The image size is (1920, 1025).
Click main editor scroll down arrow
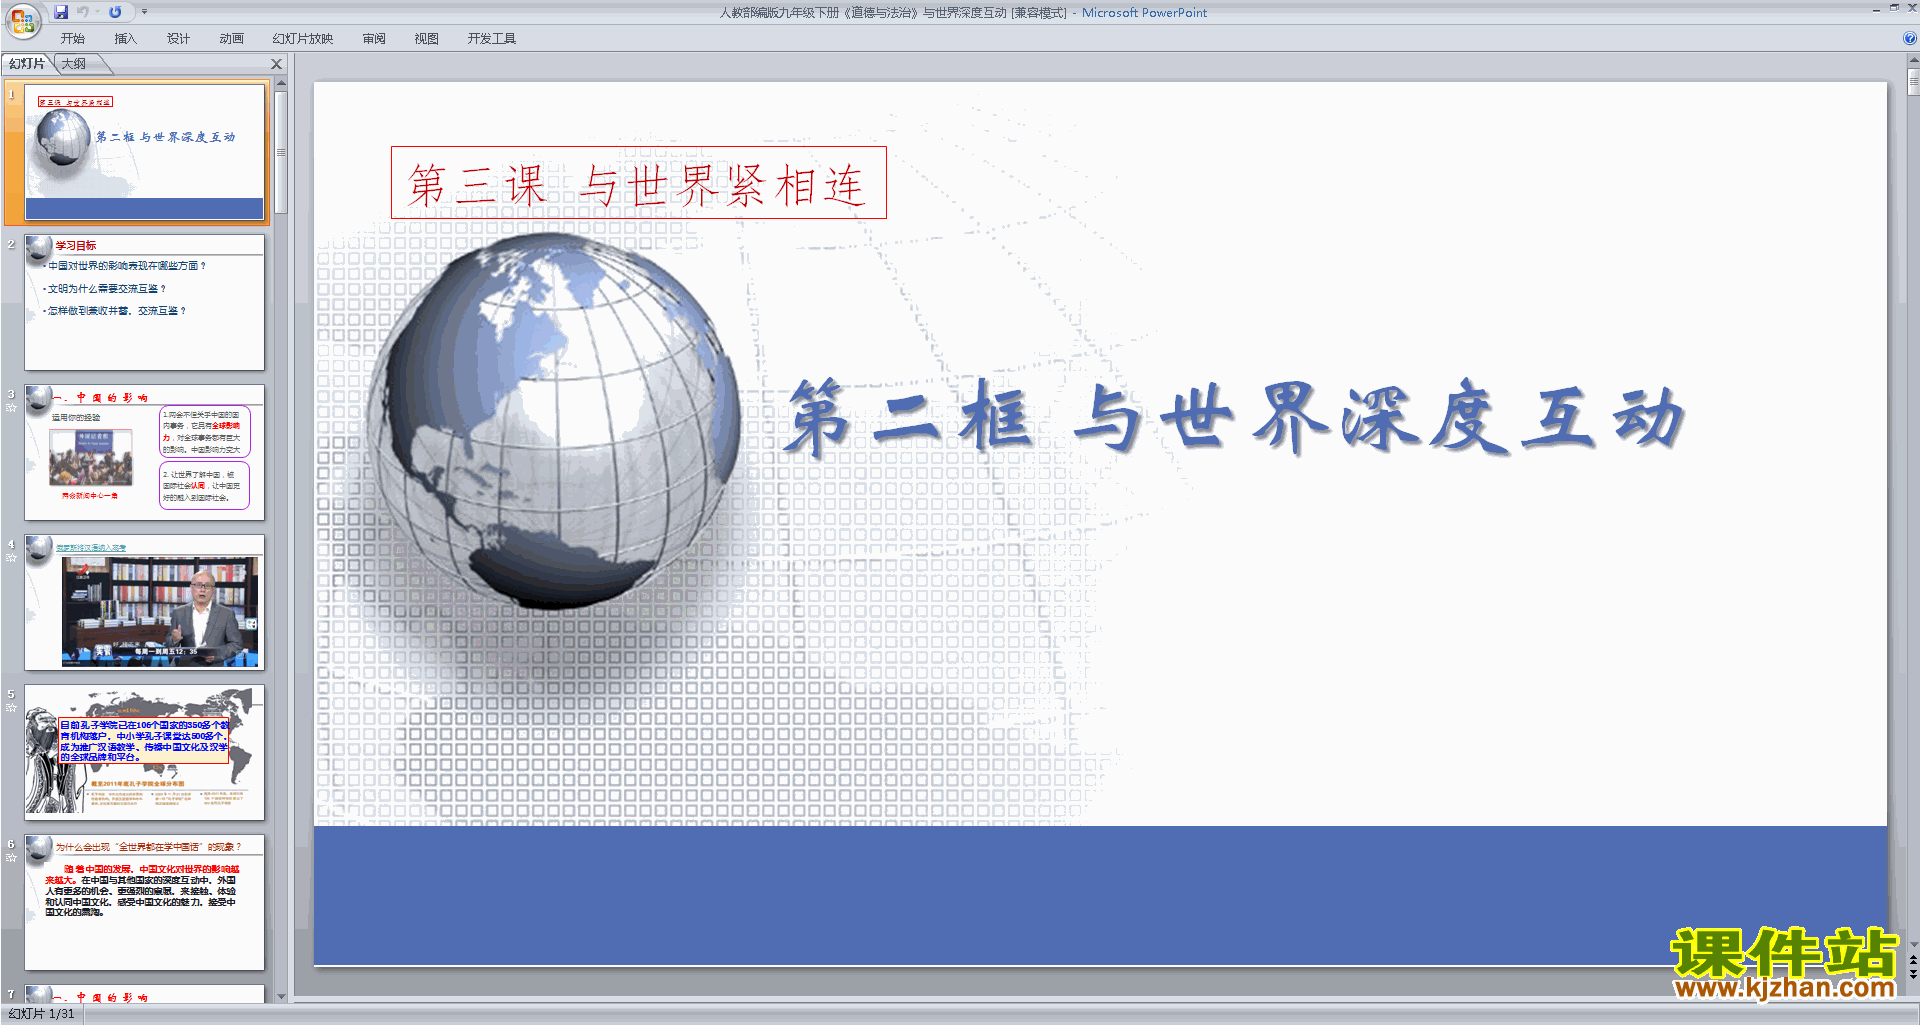(1913, 944)
